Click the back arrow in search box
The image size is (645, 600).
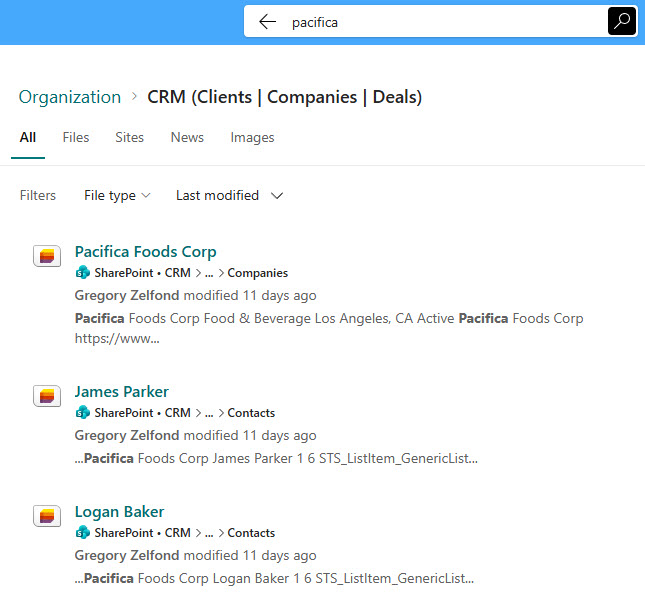click(267, 22)
